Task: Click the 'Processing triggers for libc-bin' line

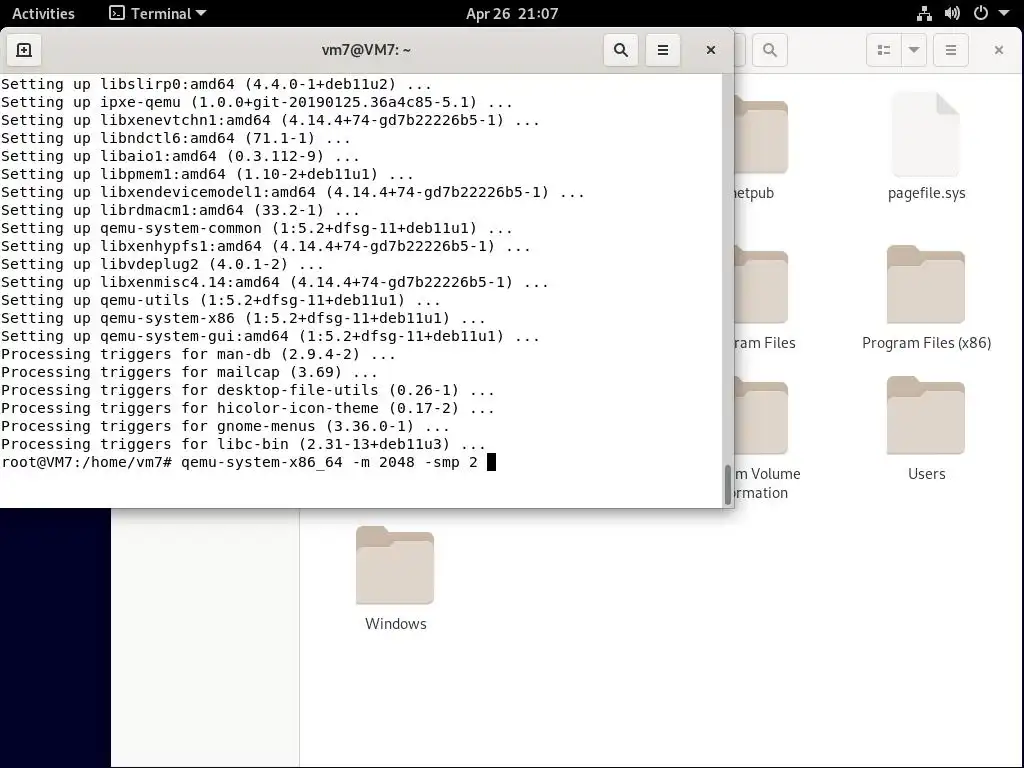Action: tap(244, 444)
